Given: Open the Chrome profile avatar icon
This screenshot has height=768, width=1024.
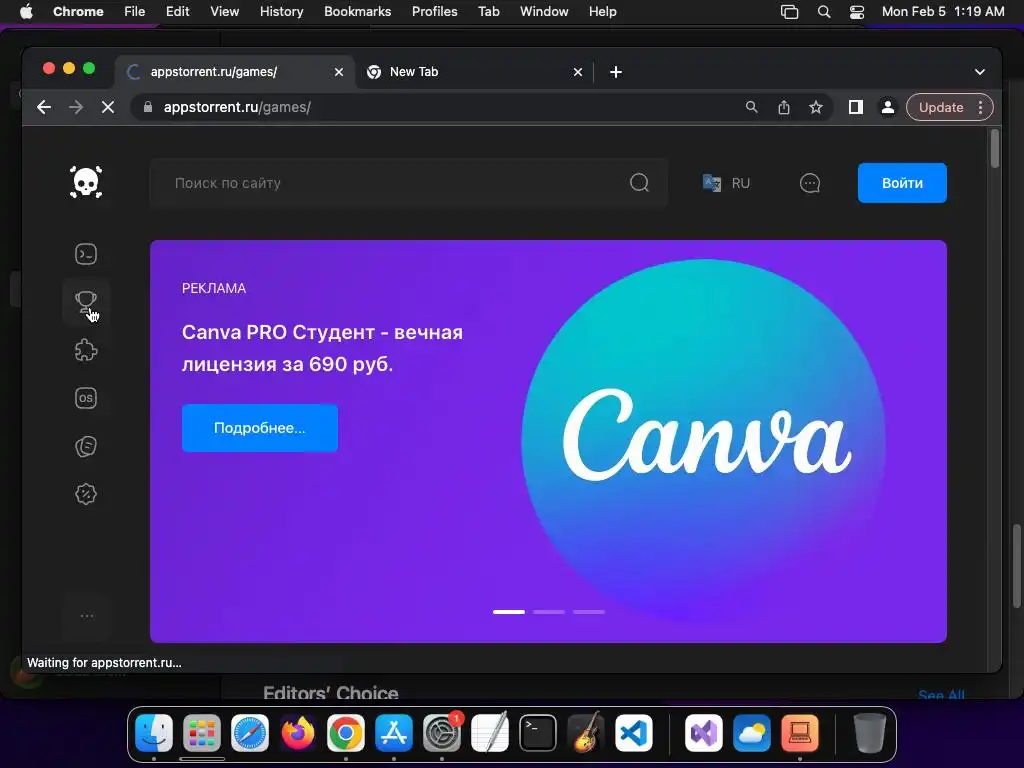Looking at the screenshot, I should pyautogui.click(x=888, y=107).
